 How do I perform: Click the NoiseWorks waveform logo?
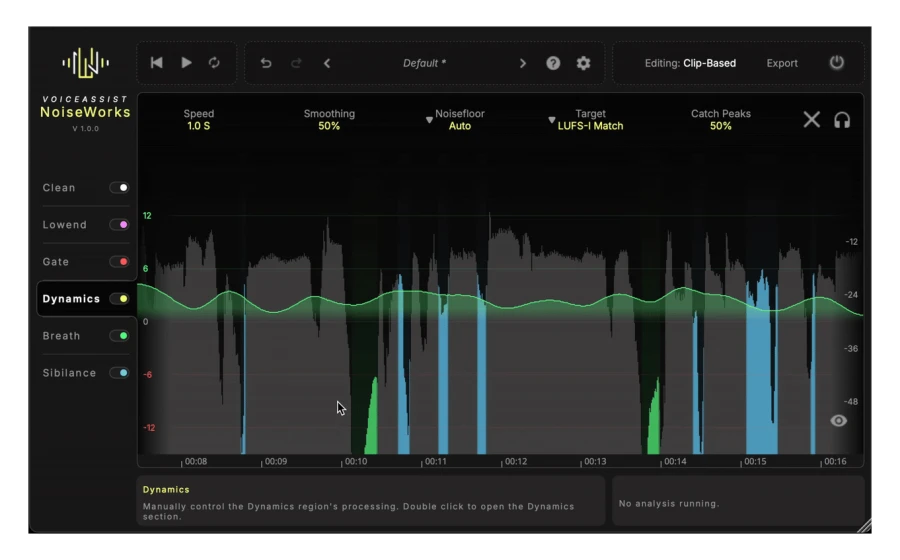coord(86,63)
